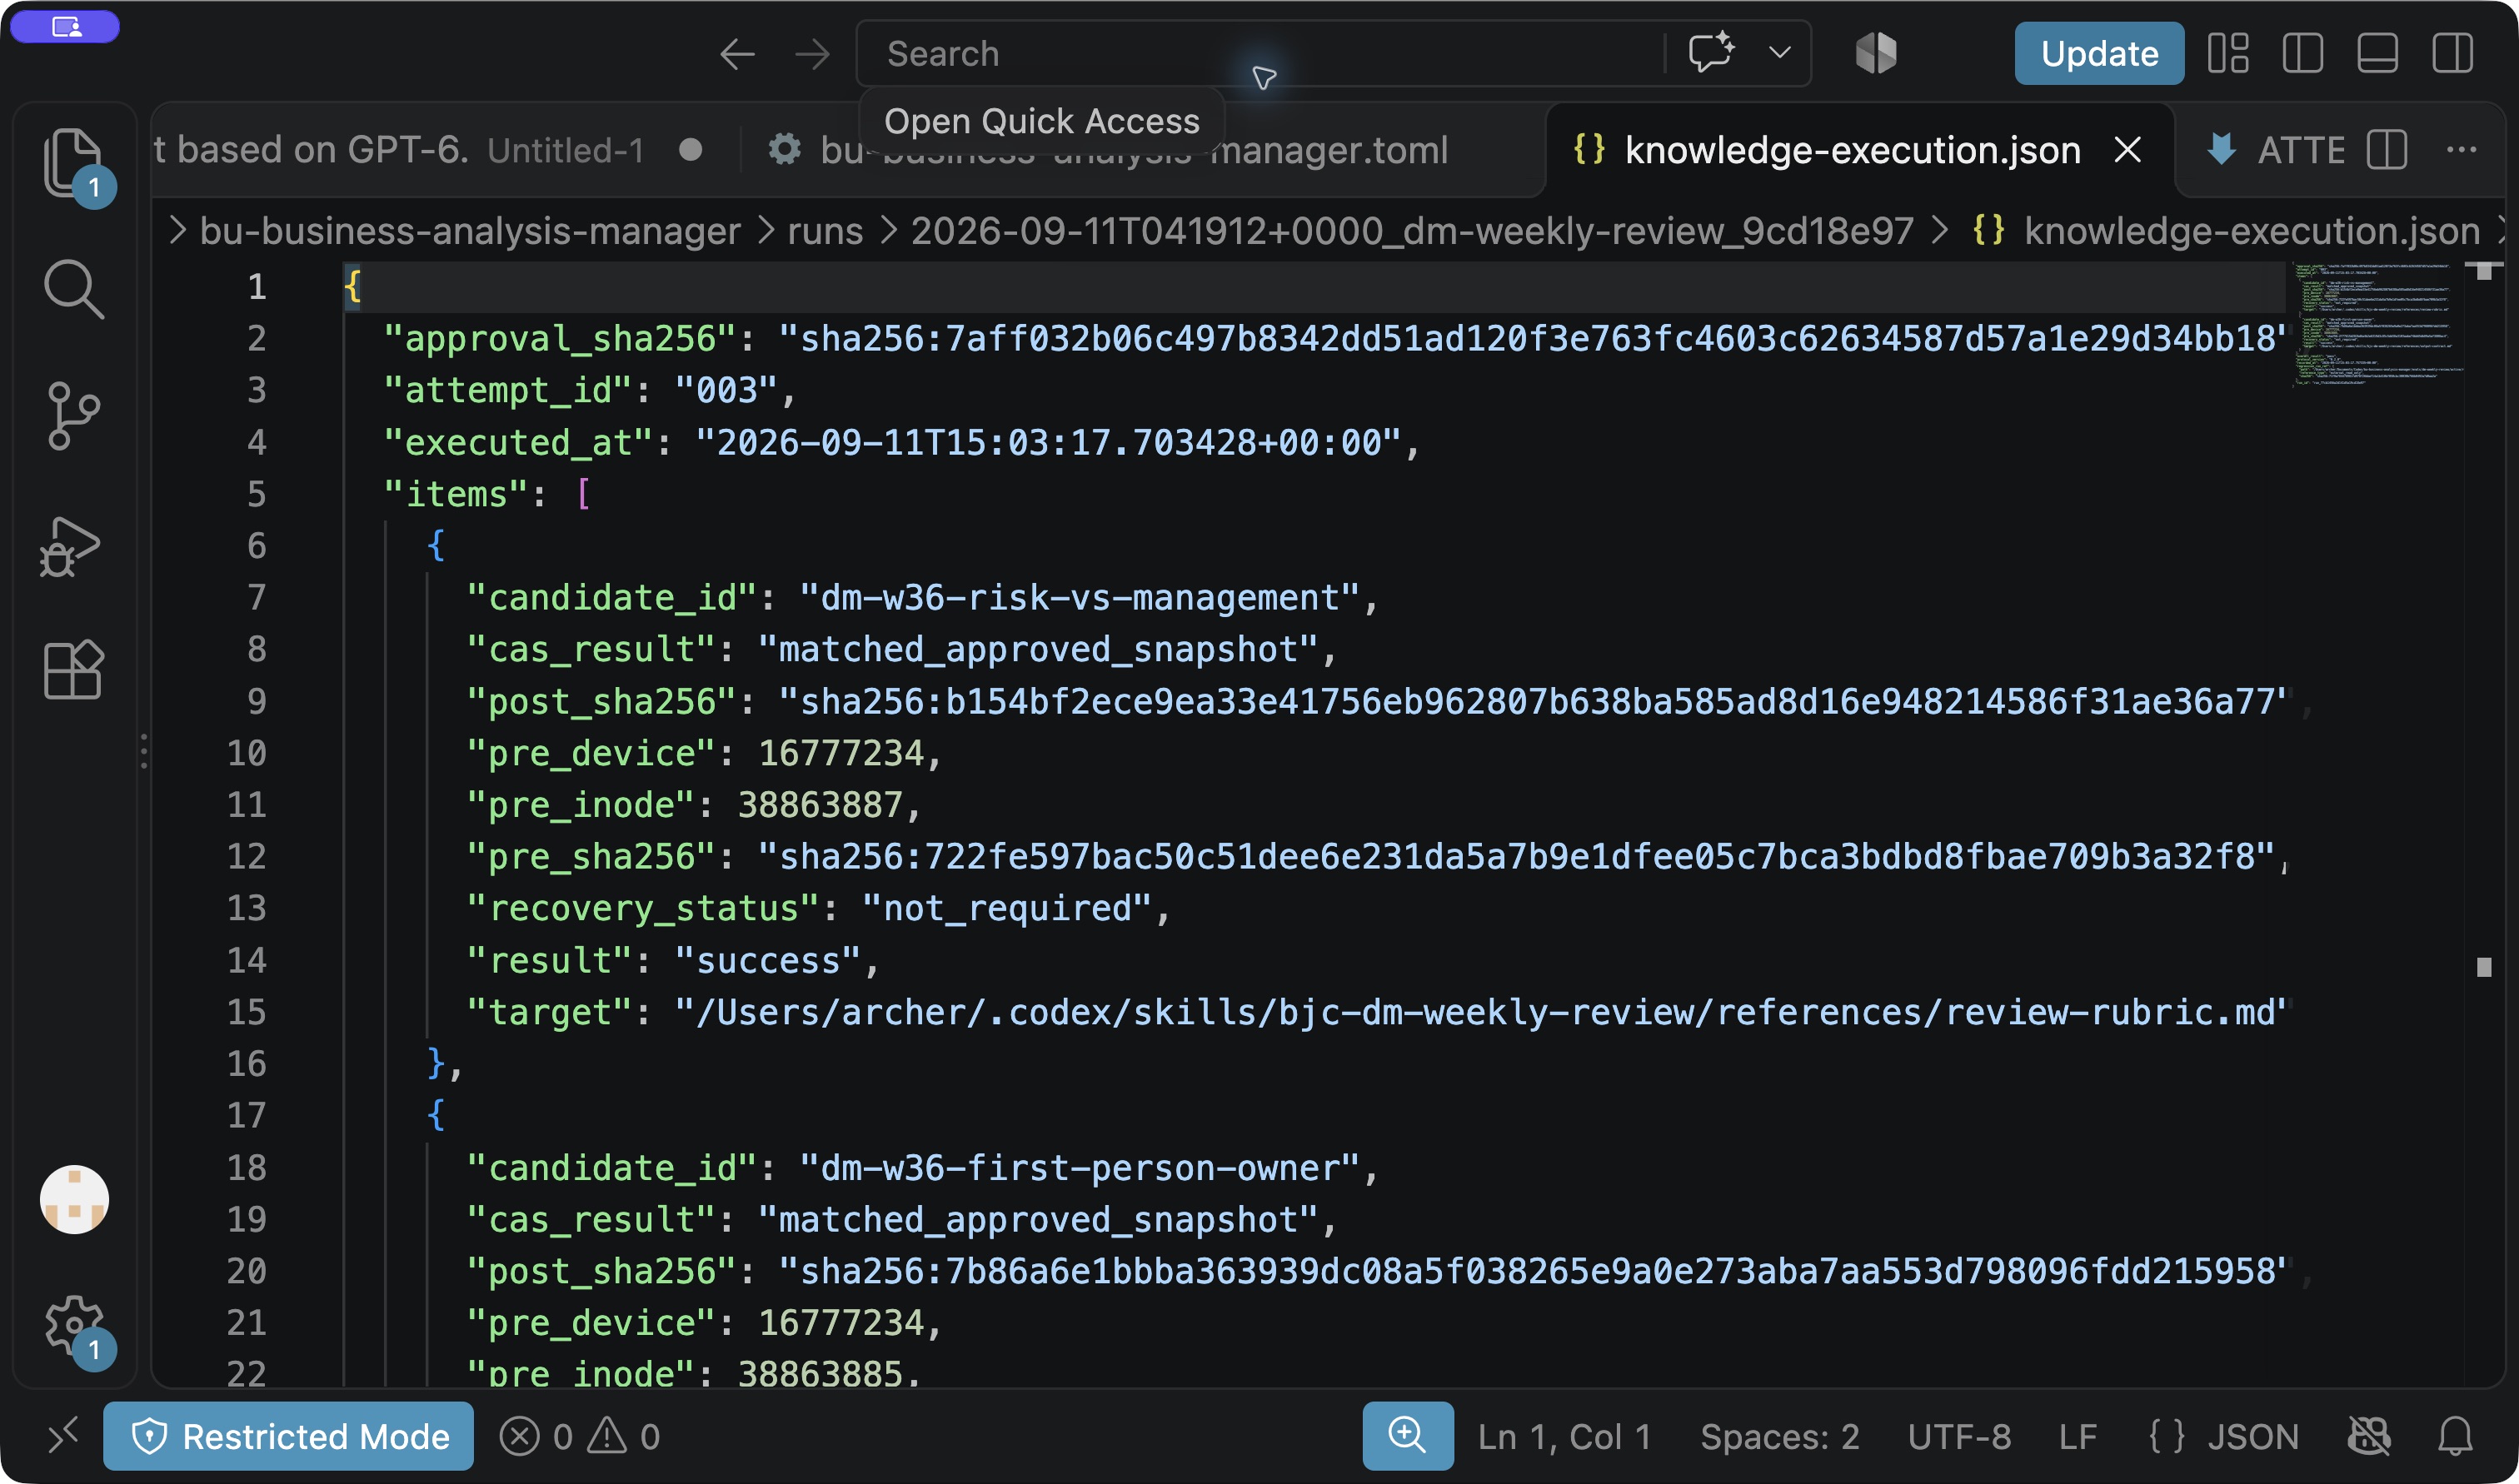Split the editor right
This screenshot has width=2519, height=1484.
click(x=2386, y=150)
